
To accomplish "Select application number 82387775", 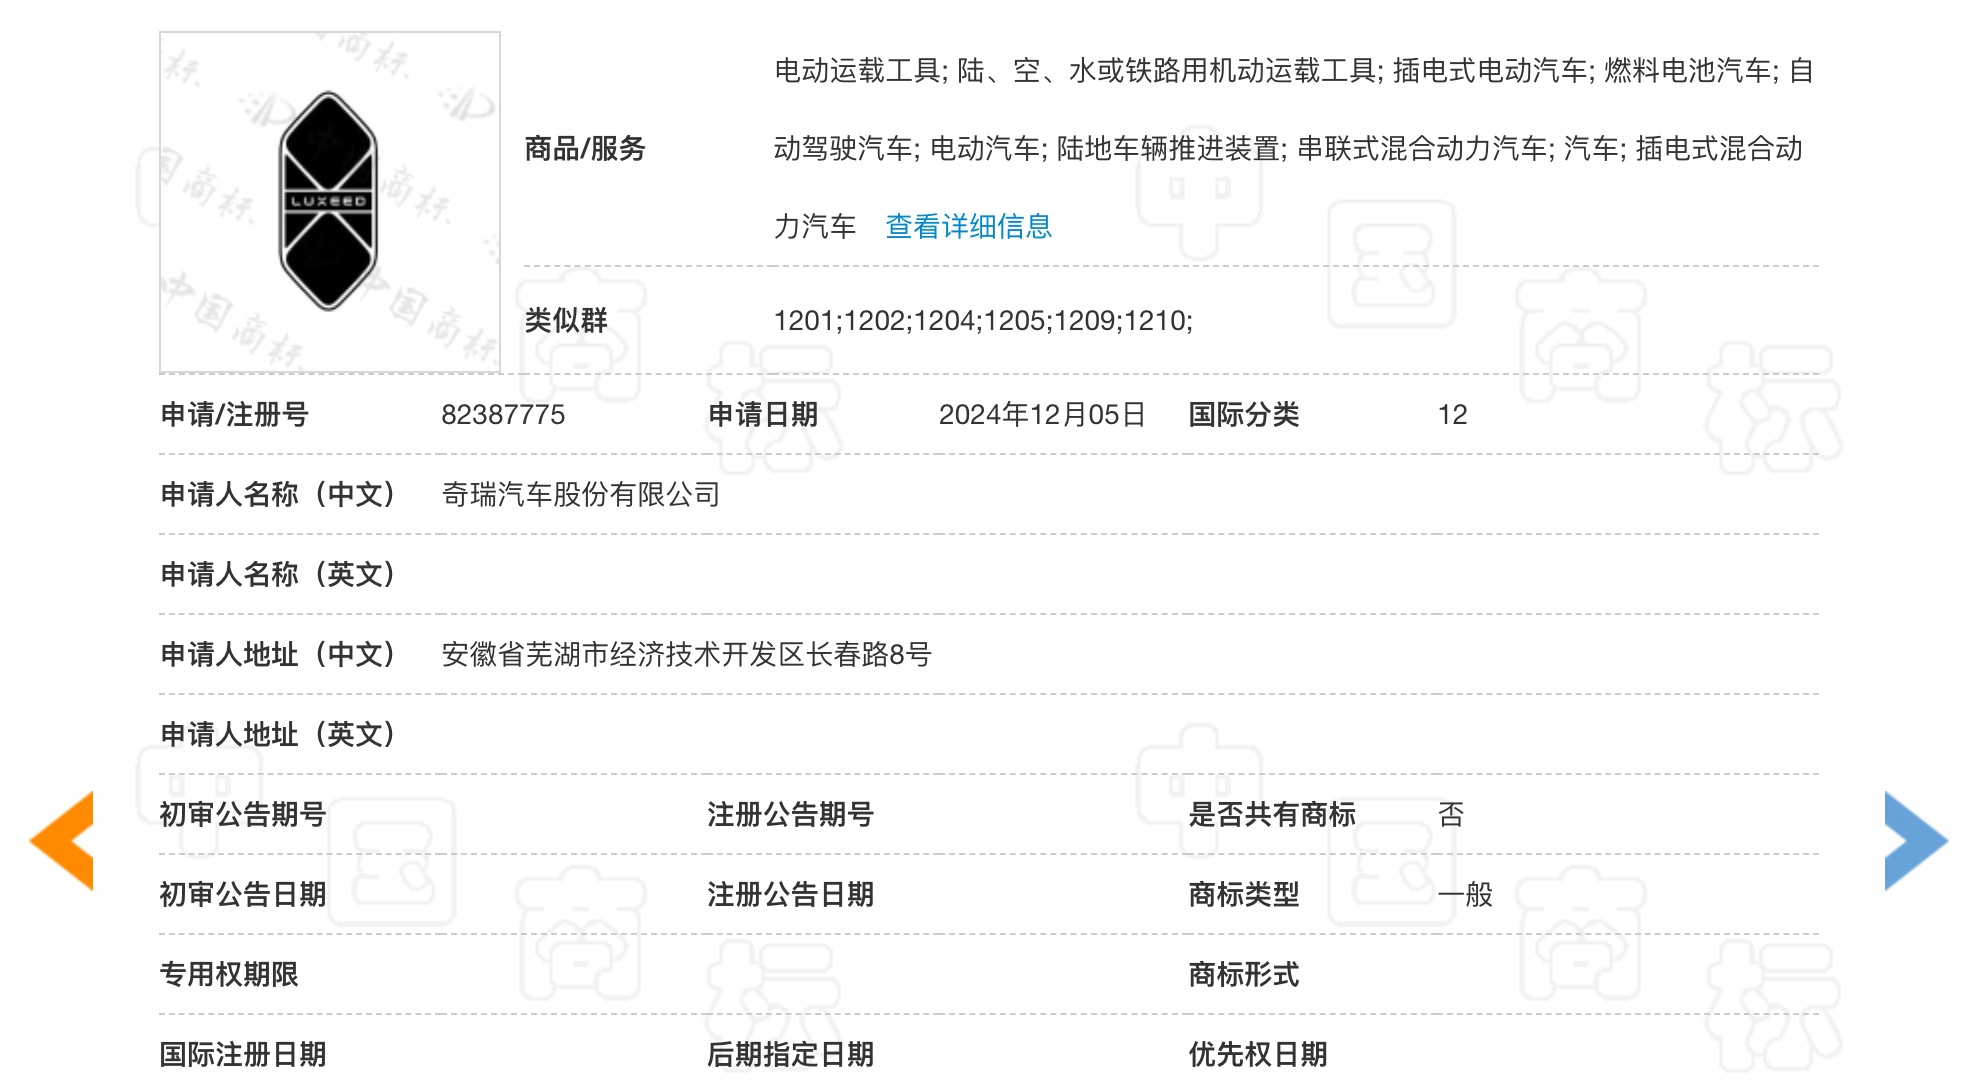I will pos(503,415).
